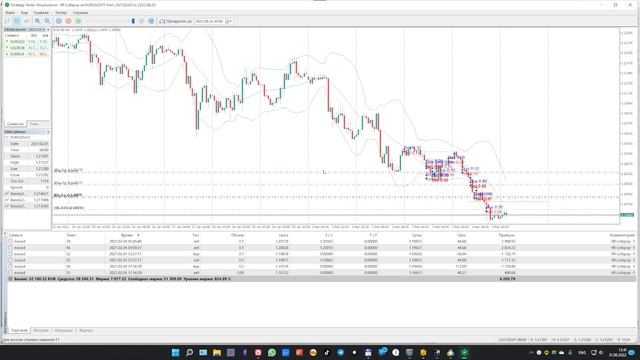Screen dimensions: 640x360
Task: Open WhatsApp from the taskbar
Action: pos(272,353)
